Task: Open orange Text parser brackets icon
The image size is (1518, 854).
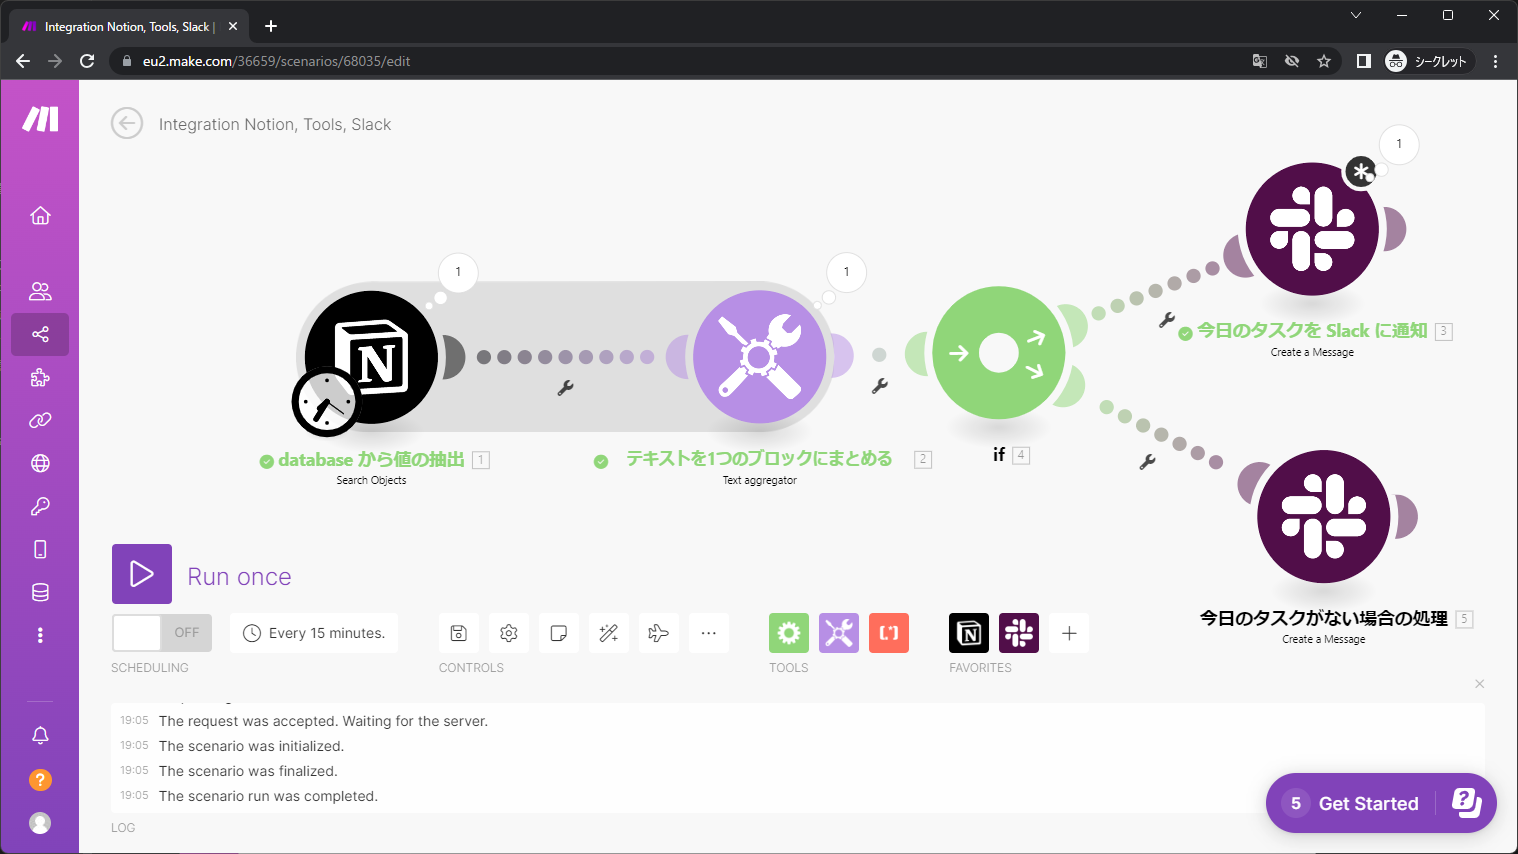Action: [889, 633]
